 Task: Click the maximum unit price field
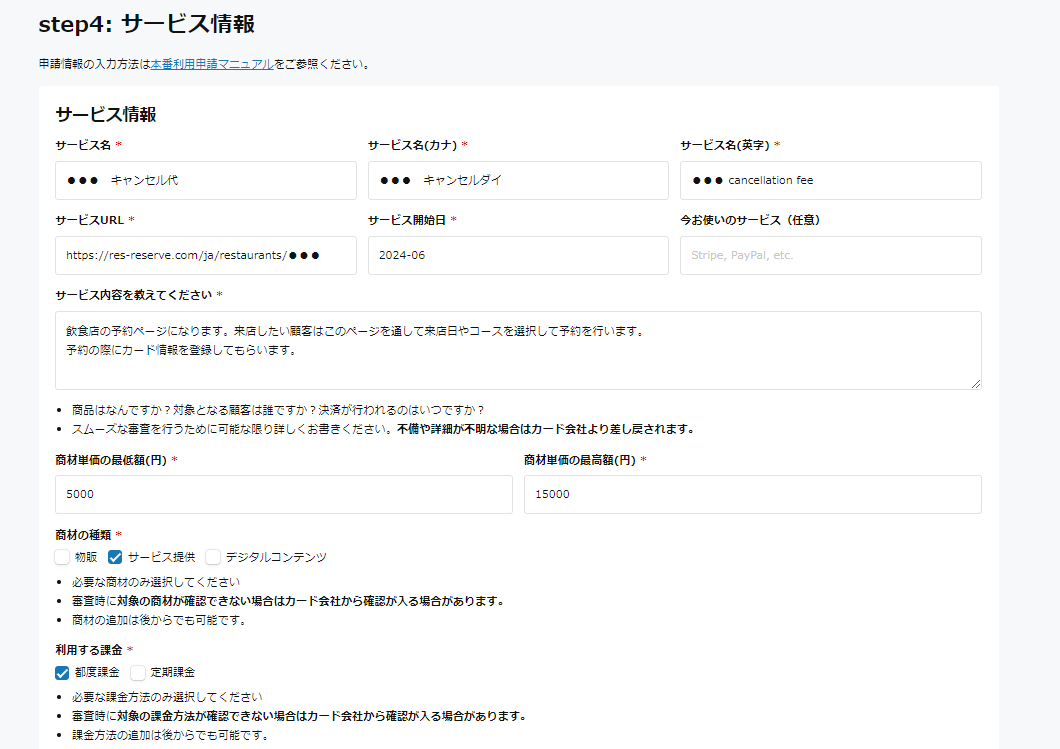pos(752,494)
